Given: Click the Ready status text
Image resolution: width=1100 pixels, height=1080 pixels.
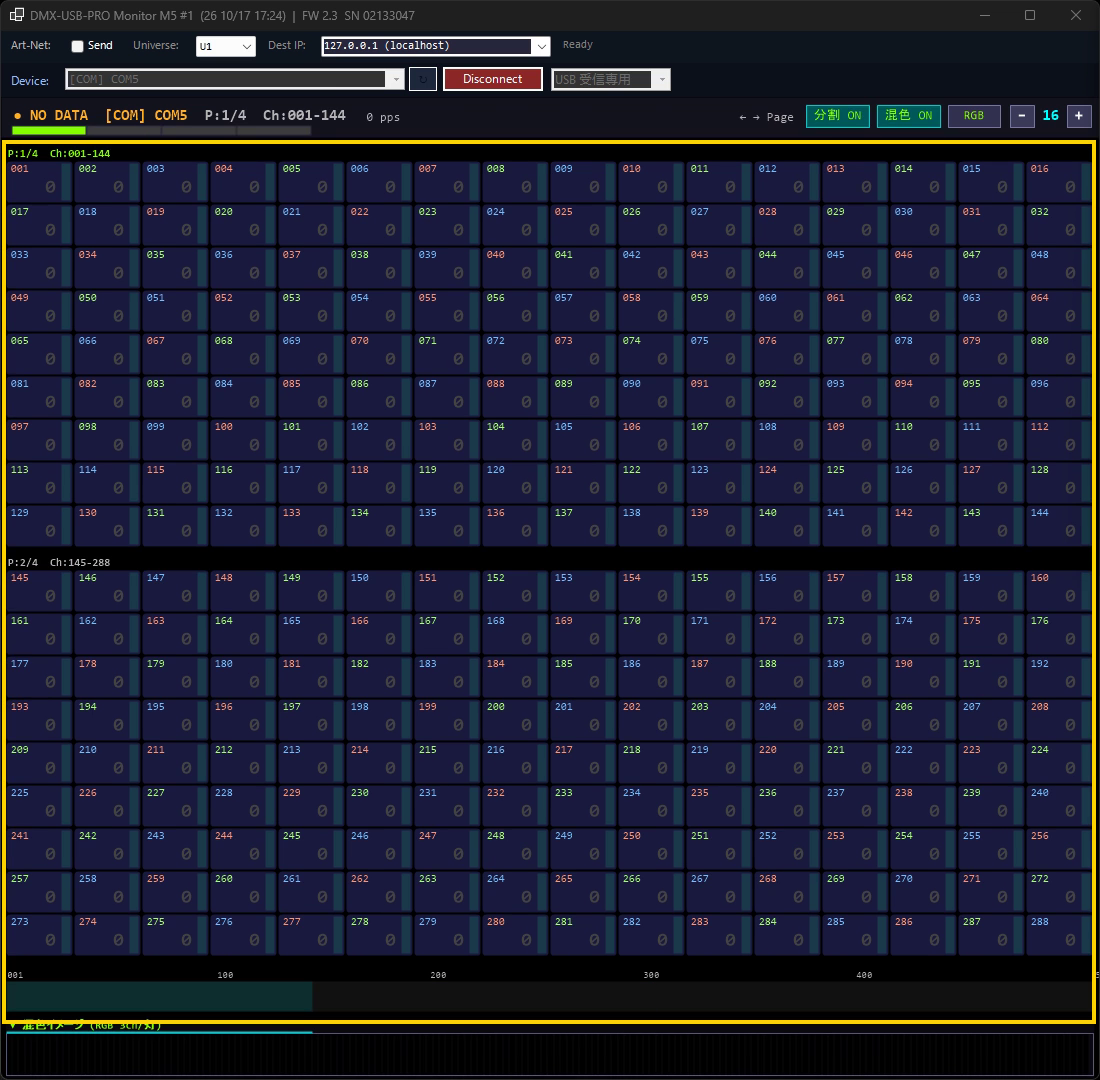Looking at the screenshot, I should pyautogui.click(x=577, y=45).
